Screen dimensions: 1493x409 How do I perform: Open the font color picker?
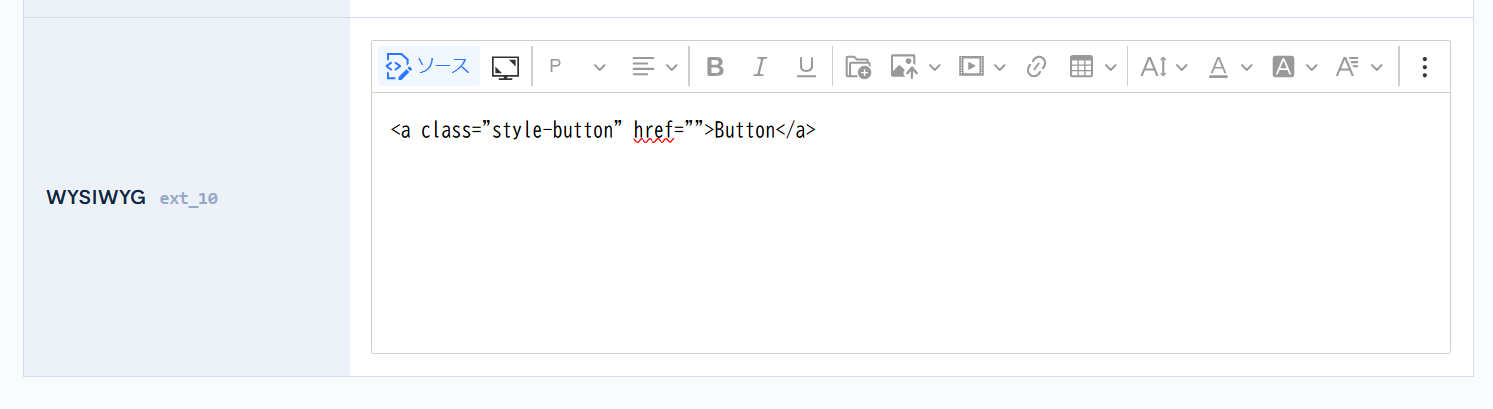click(1218, 67)
